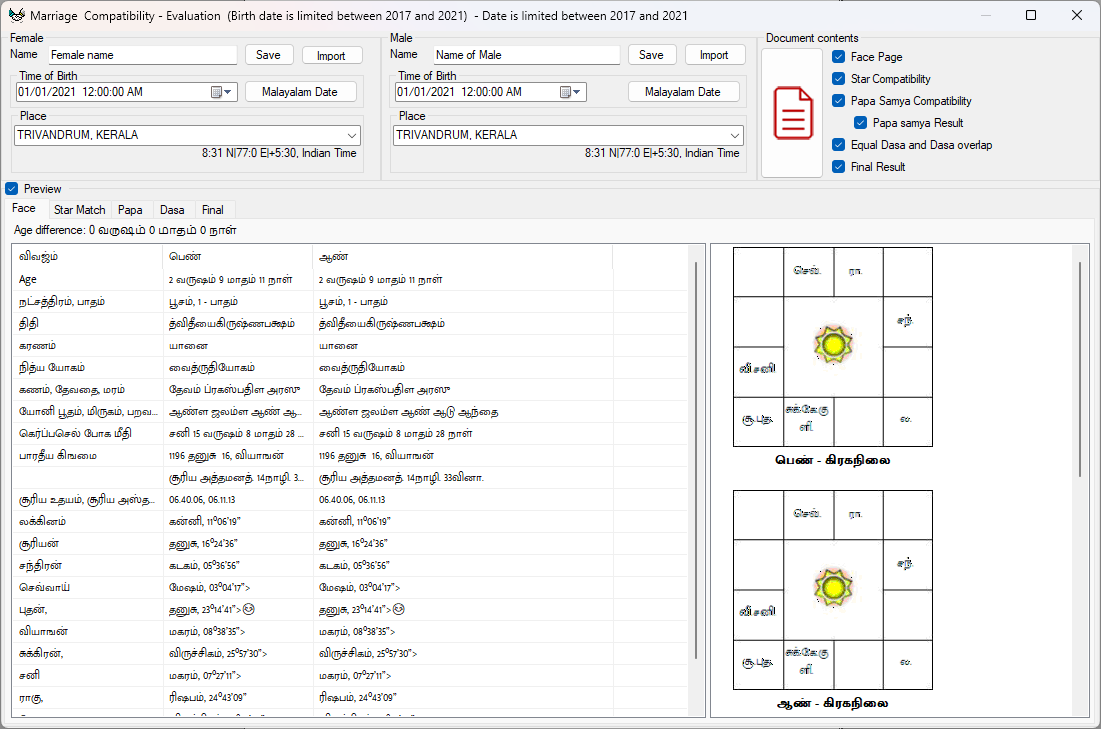Select the 'கரணம்' row label
1101x729 pixels.
[x=38, y=346]
